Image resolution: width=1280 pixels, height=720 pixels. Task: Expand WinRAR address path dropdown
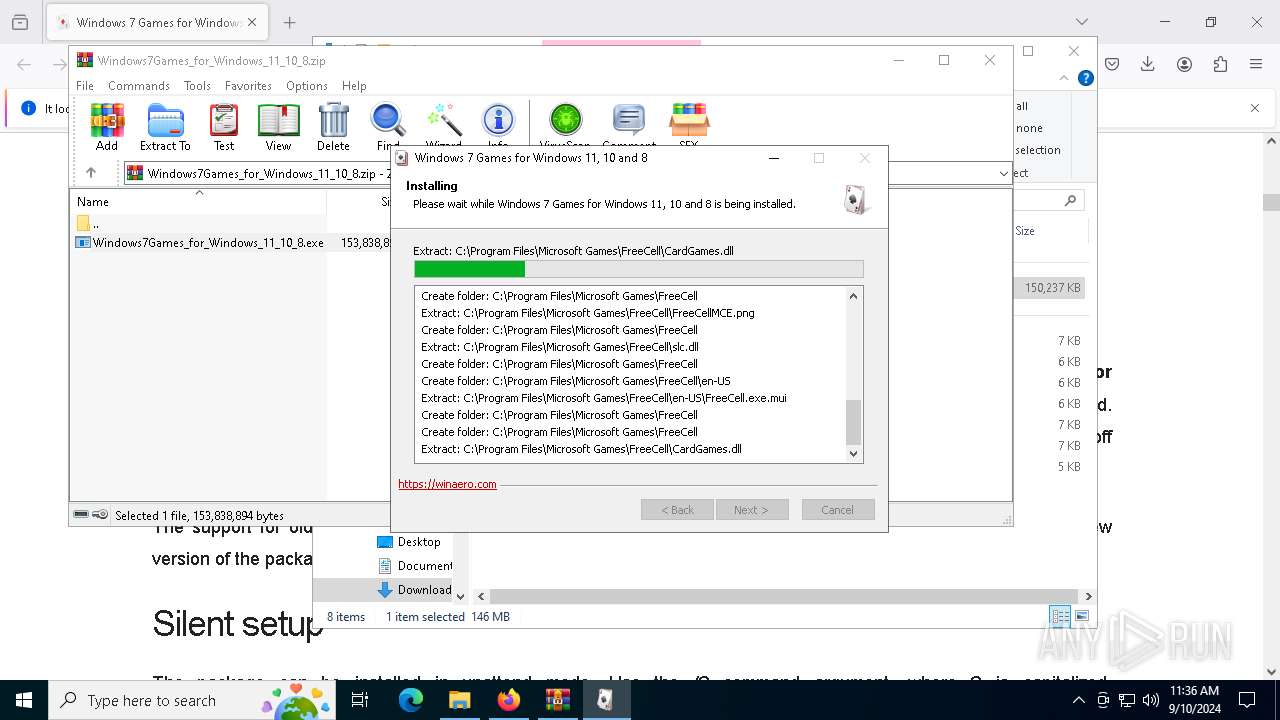click(x=1003, y=173)
